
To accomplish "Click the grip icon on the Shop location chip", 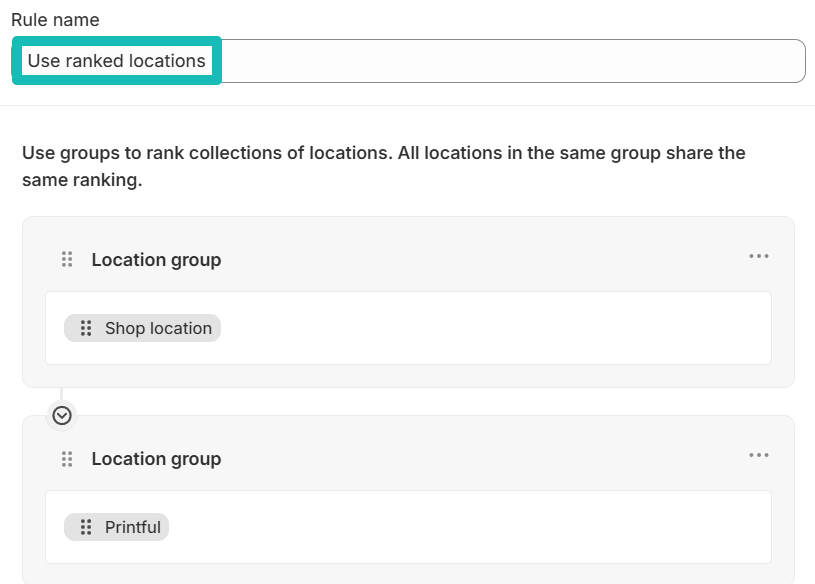I will tap(86, 327).
